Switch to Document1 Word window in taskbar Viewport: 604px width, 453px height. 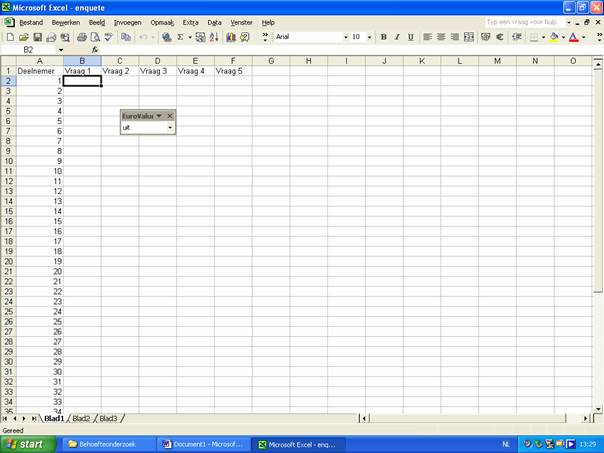[x=203, y=444]
